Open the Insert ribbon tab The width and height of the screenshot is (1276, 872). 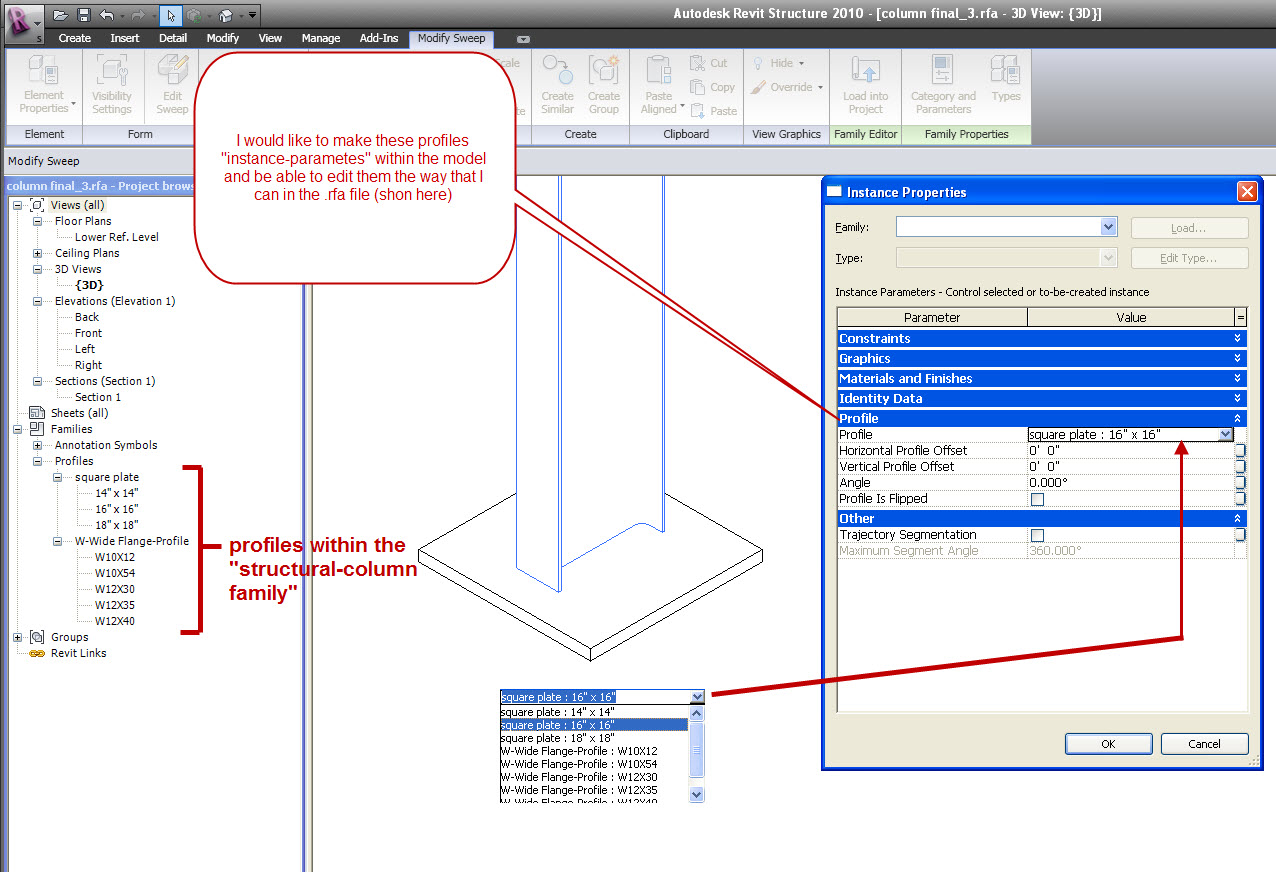[x=125, y=38]
